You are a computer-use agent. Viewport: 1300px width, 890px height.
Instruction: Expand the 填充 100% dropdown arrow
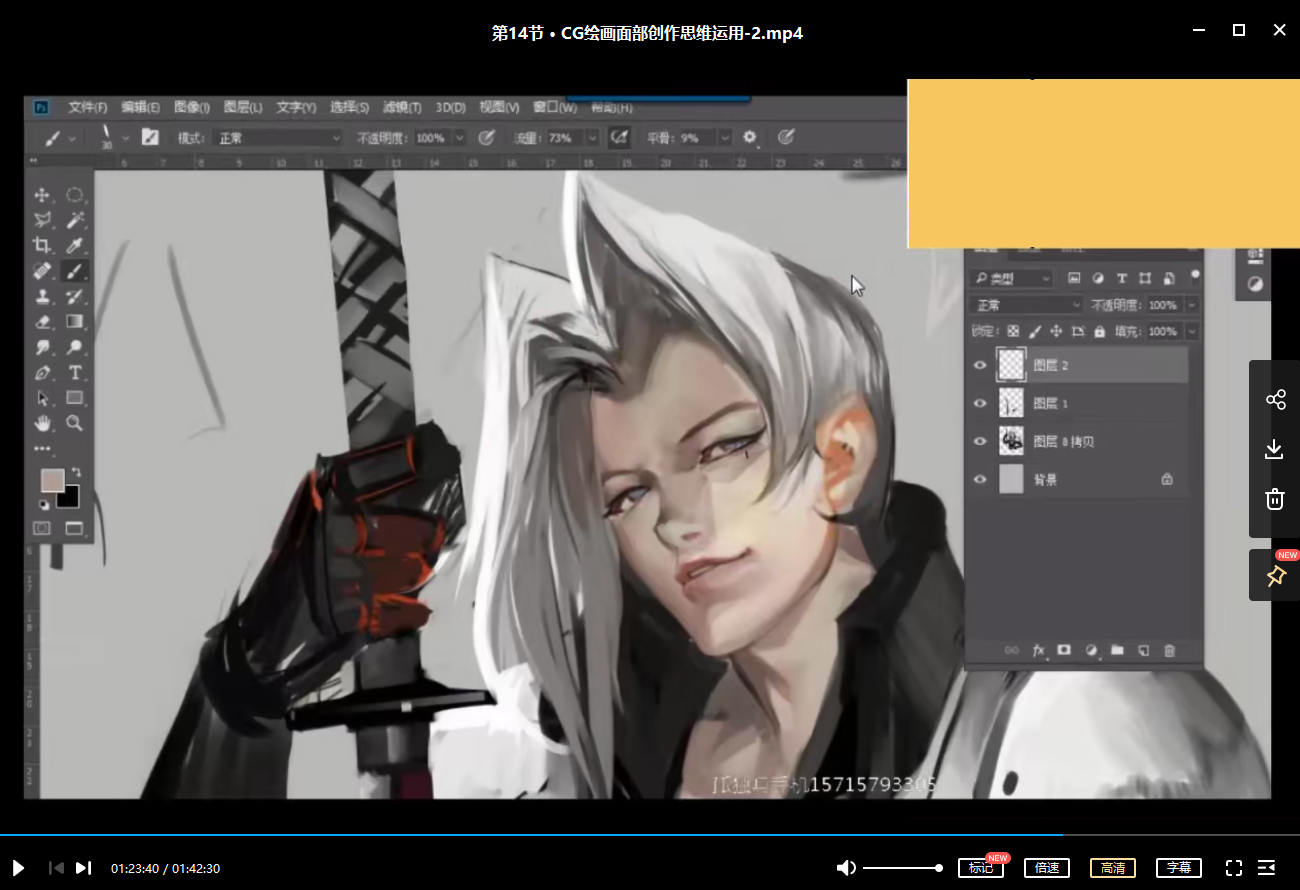click(x=1191, y=331)
